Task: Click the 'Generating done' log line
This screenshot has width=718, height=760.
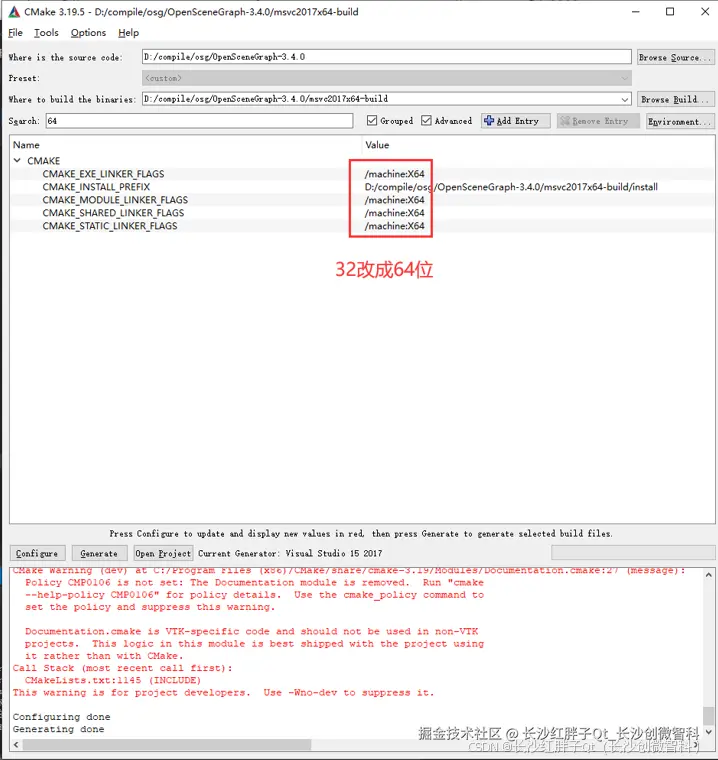Action: 58,729
